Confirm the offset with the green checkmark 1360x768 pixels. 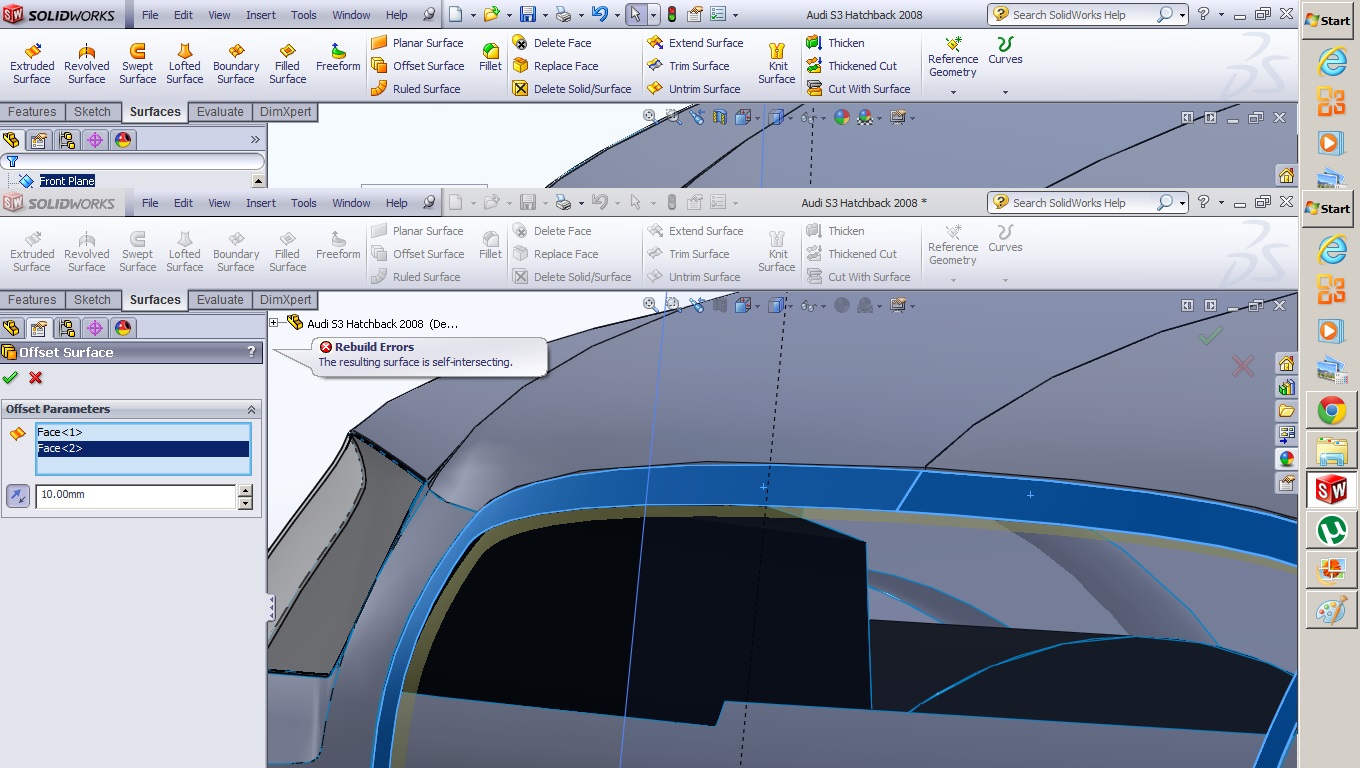11,378
